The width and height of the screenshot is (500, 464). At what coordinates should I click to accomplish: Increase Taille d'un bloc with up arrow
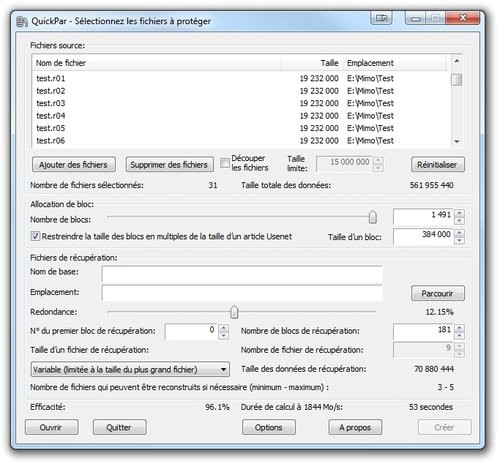point(460,233)
